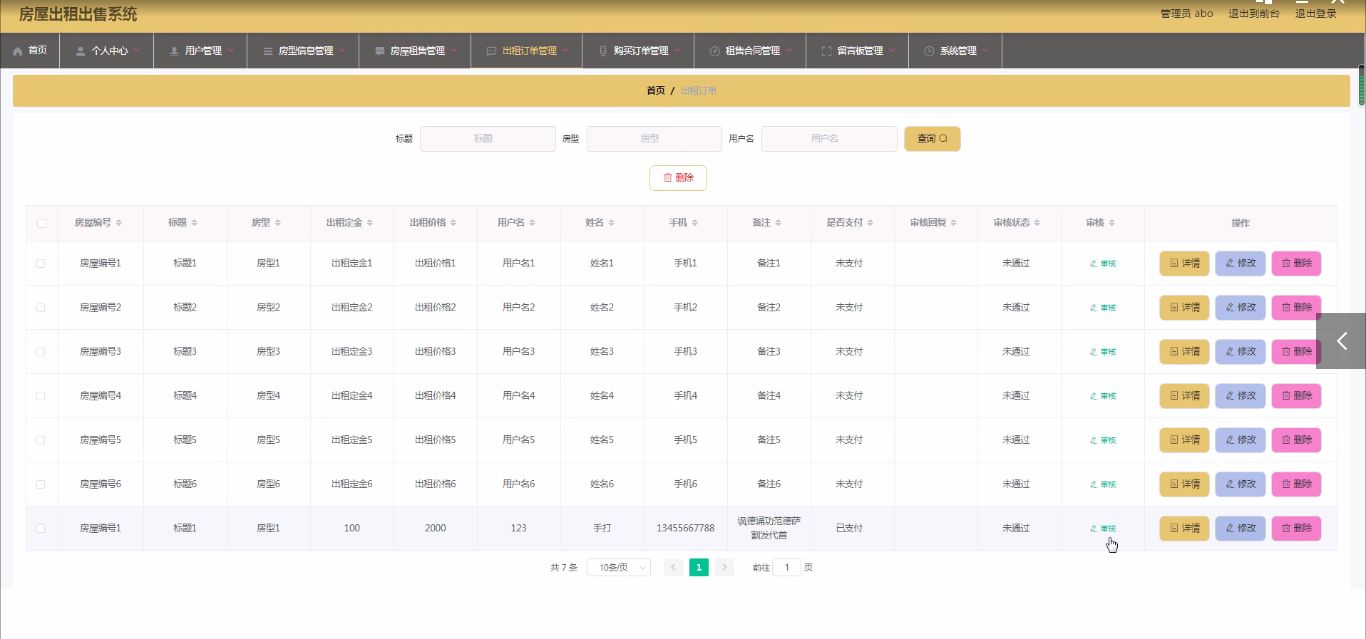Check the row of 用户名3
This screenshot has height=639, width=1366.
tap(41, 351)
